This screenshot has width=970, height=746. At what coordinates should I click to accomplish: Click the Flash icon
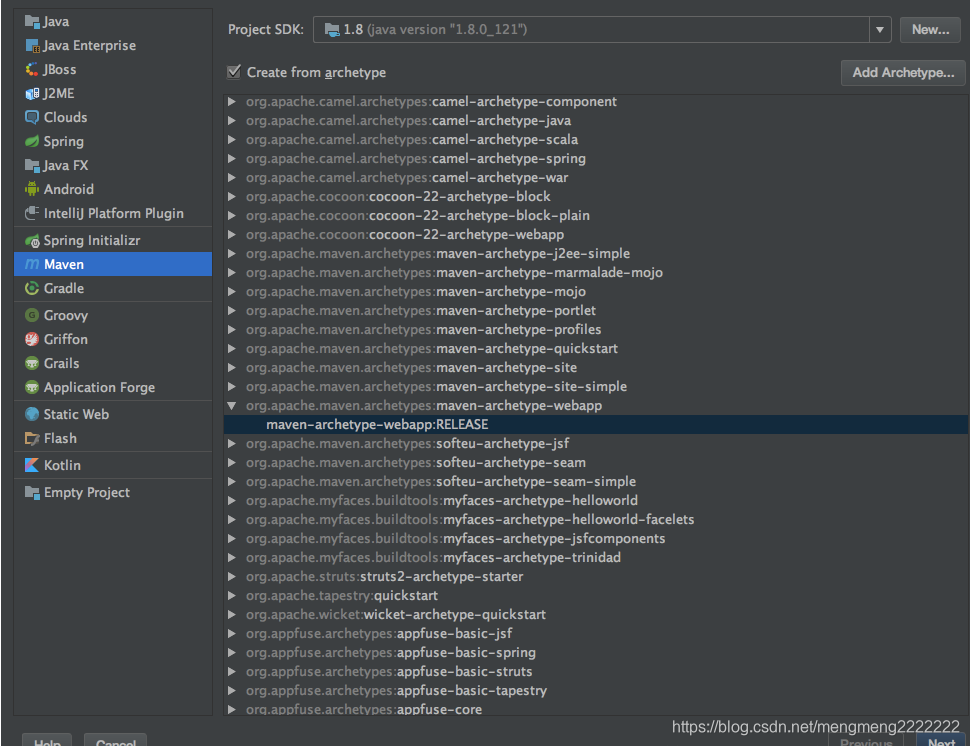point(32,439)
